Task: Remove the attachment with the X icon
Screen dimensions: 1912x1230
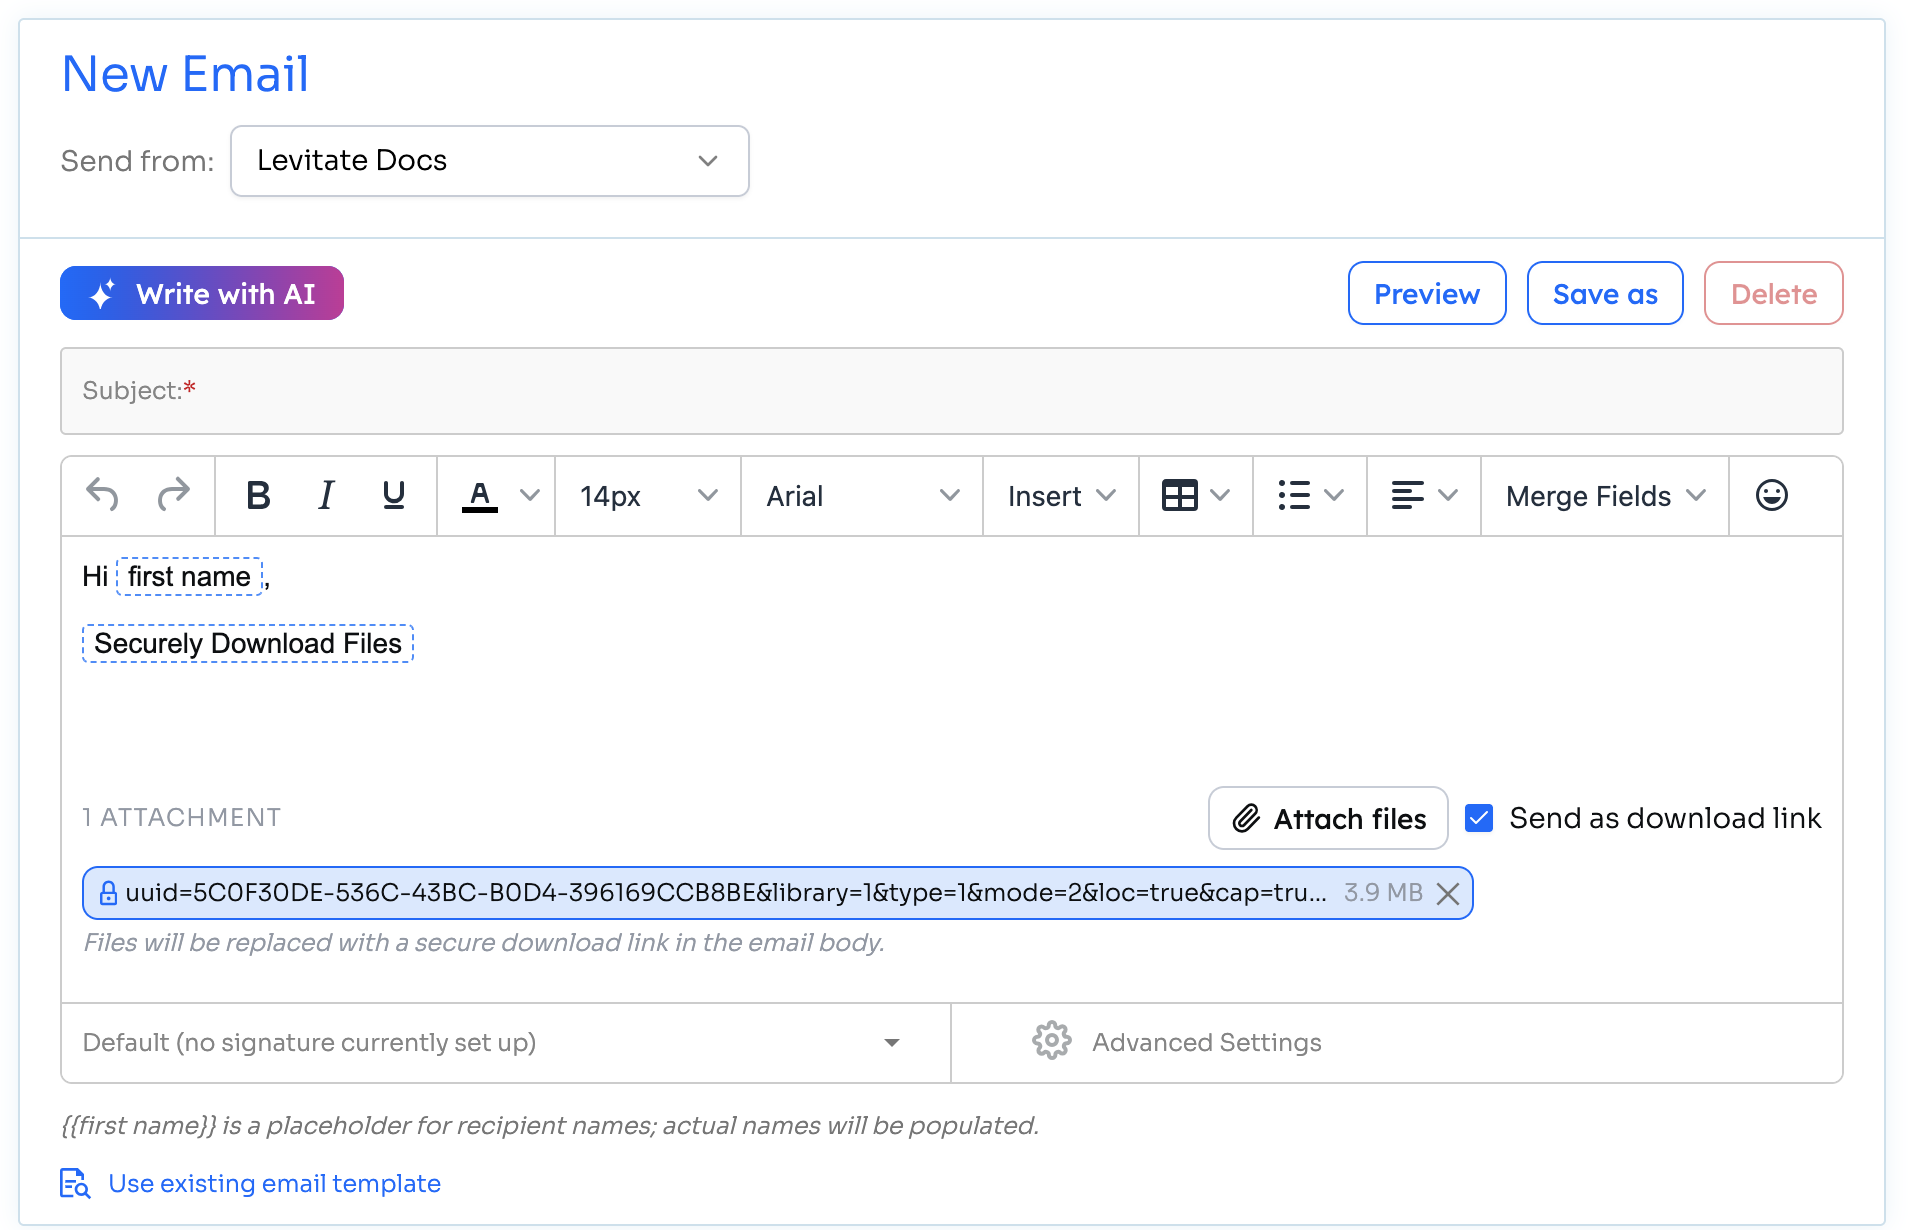Action: point(1447,893)
